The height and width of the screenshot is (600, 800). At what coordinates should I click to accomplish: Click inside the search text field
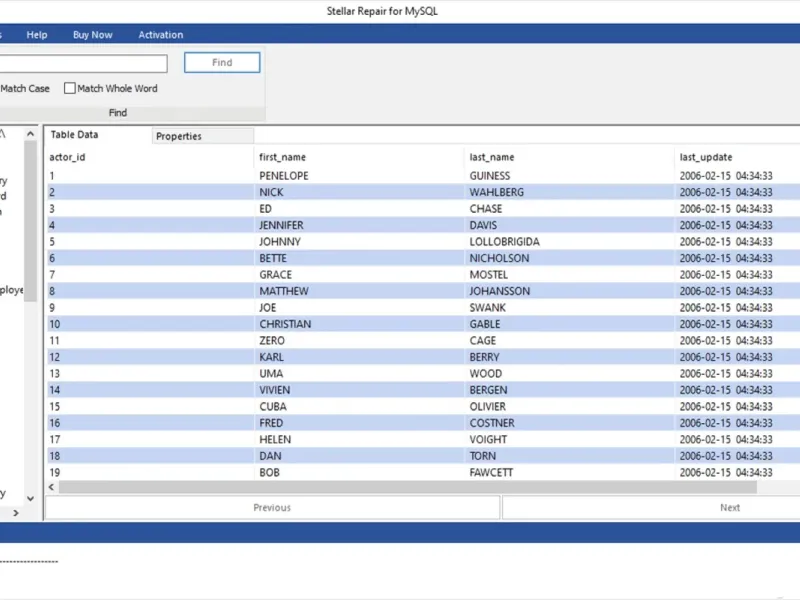[x=83, y=64]
